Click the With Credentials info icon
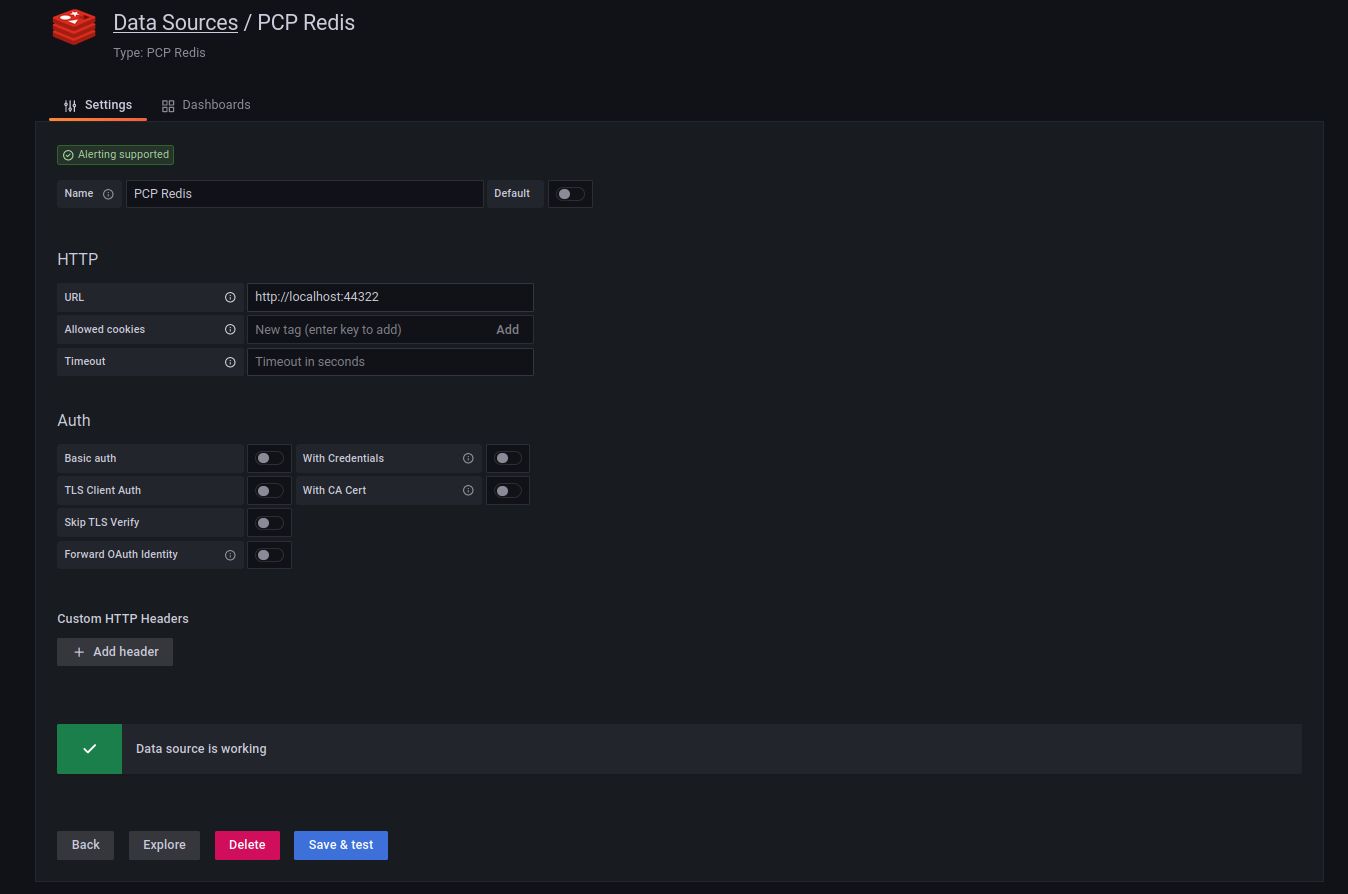Screen dimensions: 1348x894 tap(468, 459)
